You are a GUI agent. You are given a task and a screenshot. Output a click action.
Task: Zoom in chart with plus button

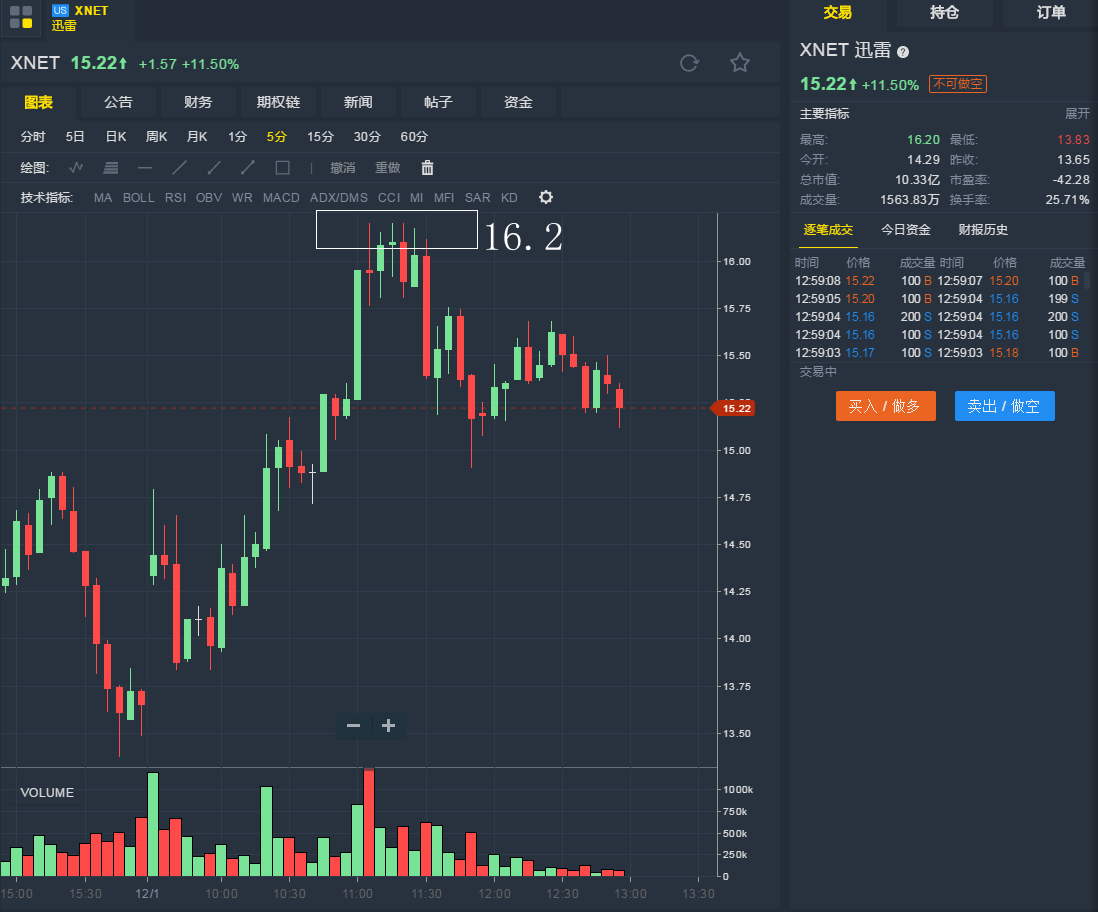click(389, 726)
